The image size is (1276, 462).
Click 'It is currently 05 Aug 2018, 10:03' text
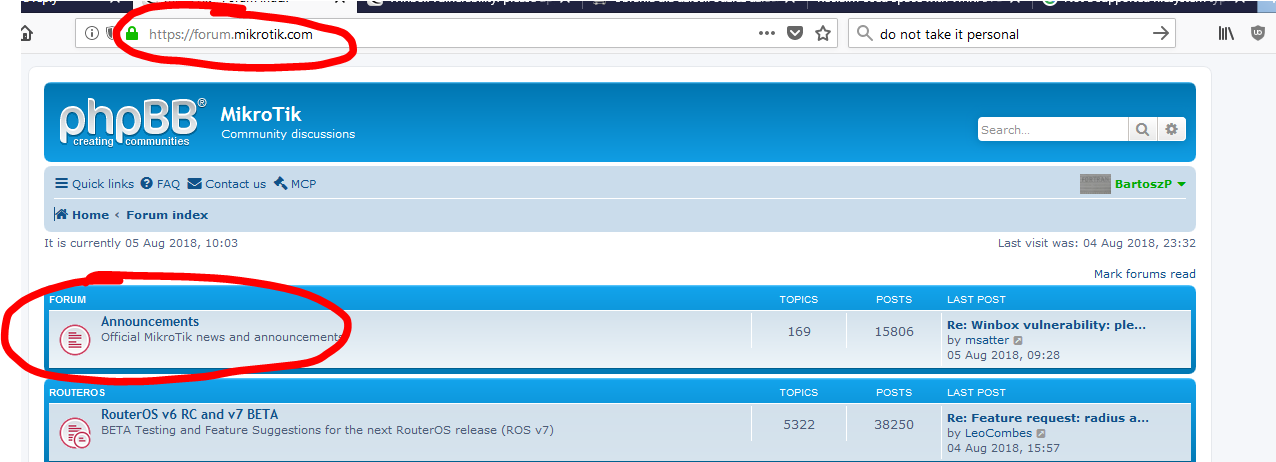(x=141, y=243)
